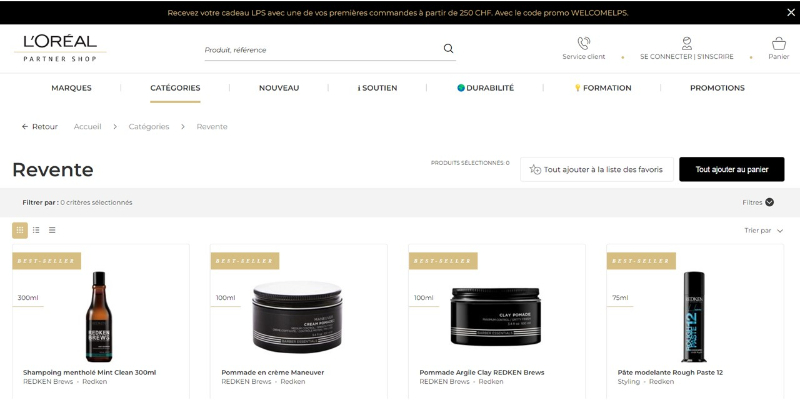Switch to compact list view
800x400 pixels.
coord(52,230)
